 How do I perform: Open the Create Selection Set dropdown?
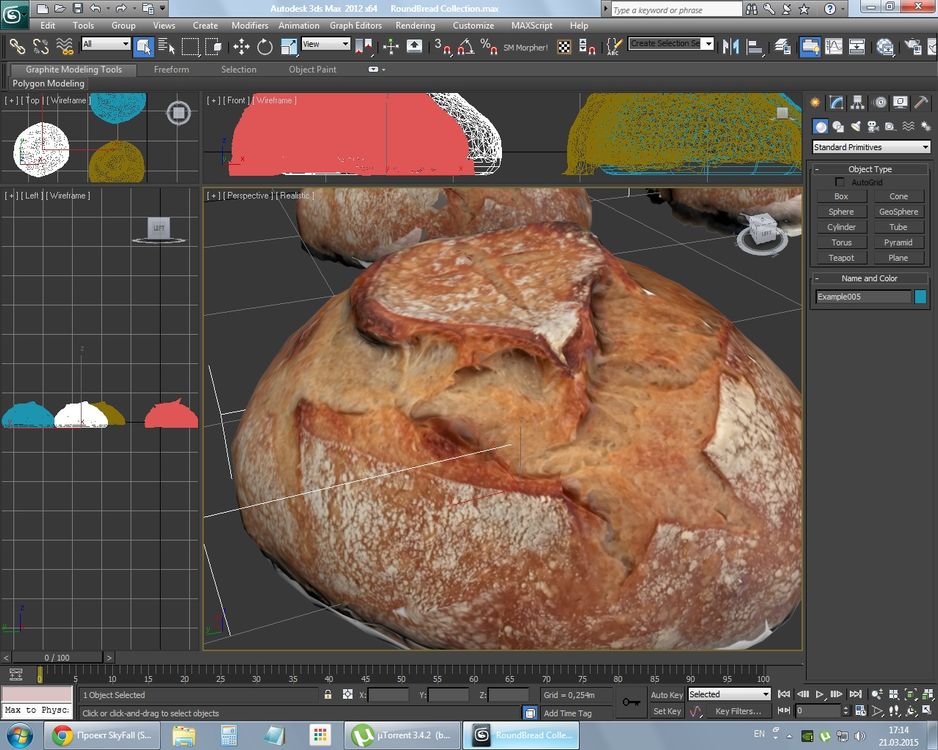pyautogui.click(x=671, y=44)
